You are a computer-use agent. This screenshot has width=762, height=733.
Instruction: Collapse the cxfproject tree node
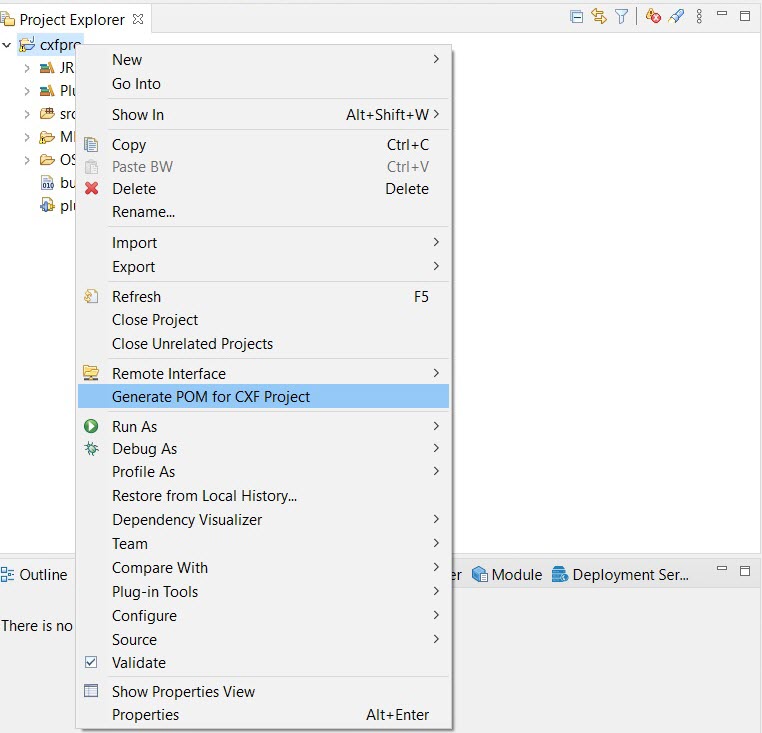(x=8, y=45)
